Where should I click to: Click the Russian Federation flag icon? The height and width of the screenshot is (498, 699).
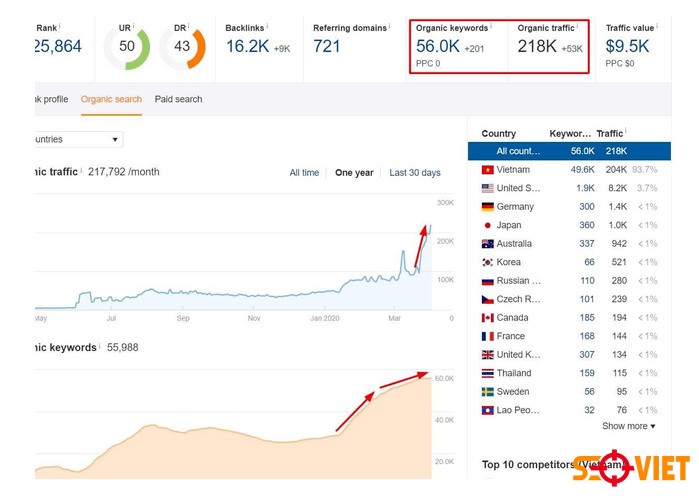488,281
